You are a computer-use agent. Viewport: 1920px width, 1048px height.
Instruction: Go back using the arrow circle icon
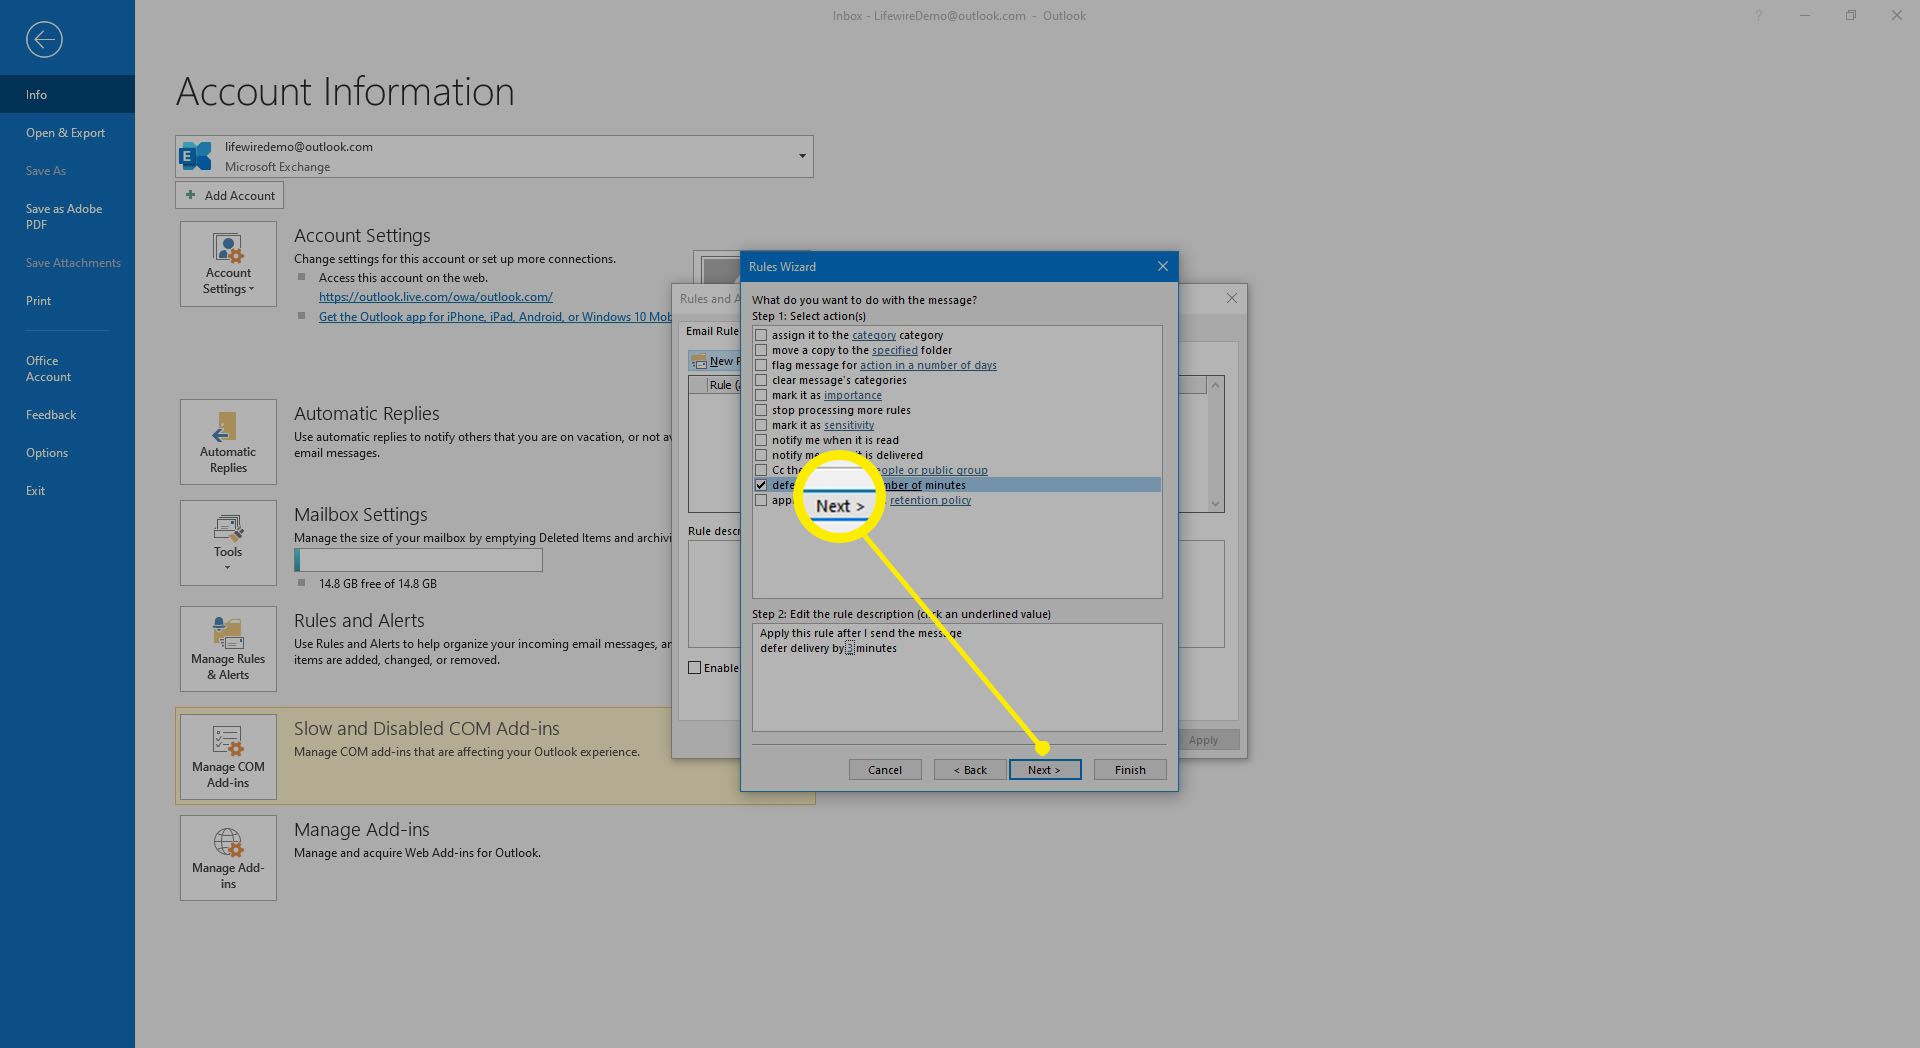(44, 40)
